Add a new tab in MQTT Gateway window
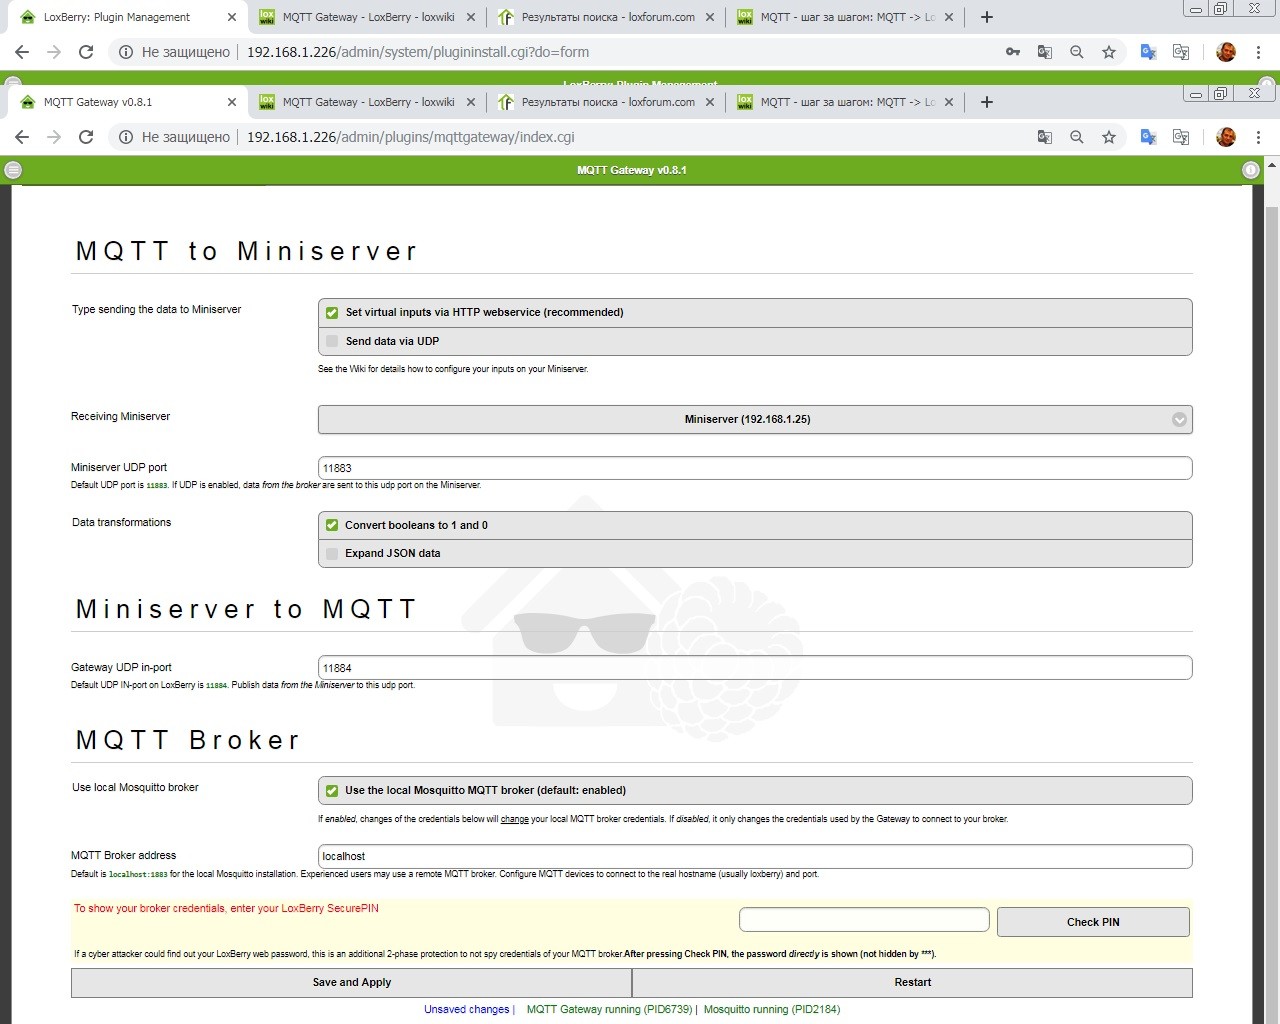The image size is (1280, 1024). coord(987,102)
